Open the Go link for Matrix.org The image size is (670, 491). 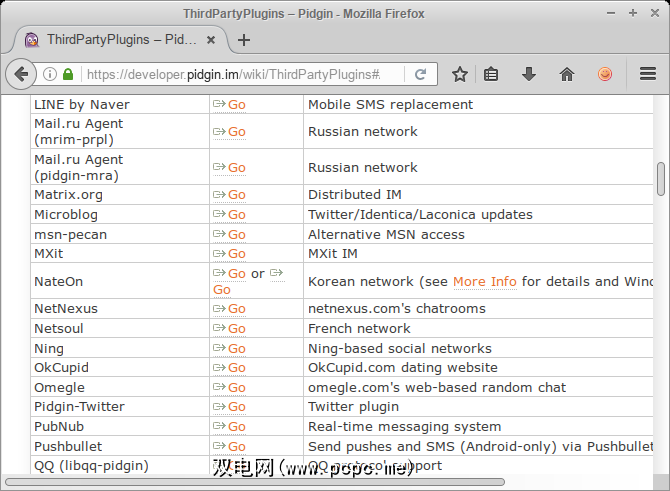click(236, 195)
